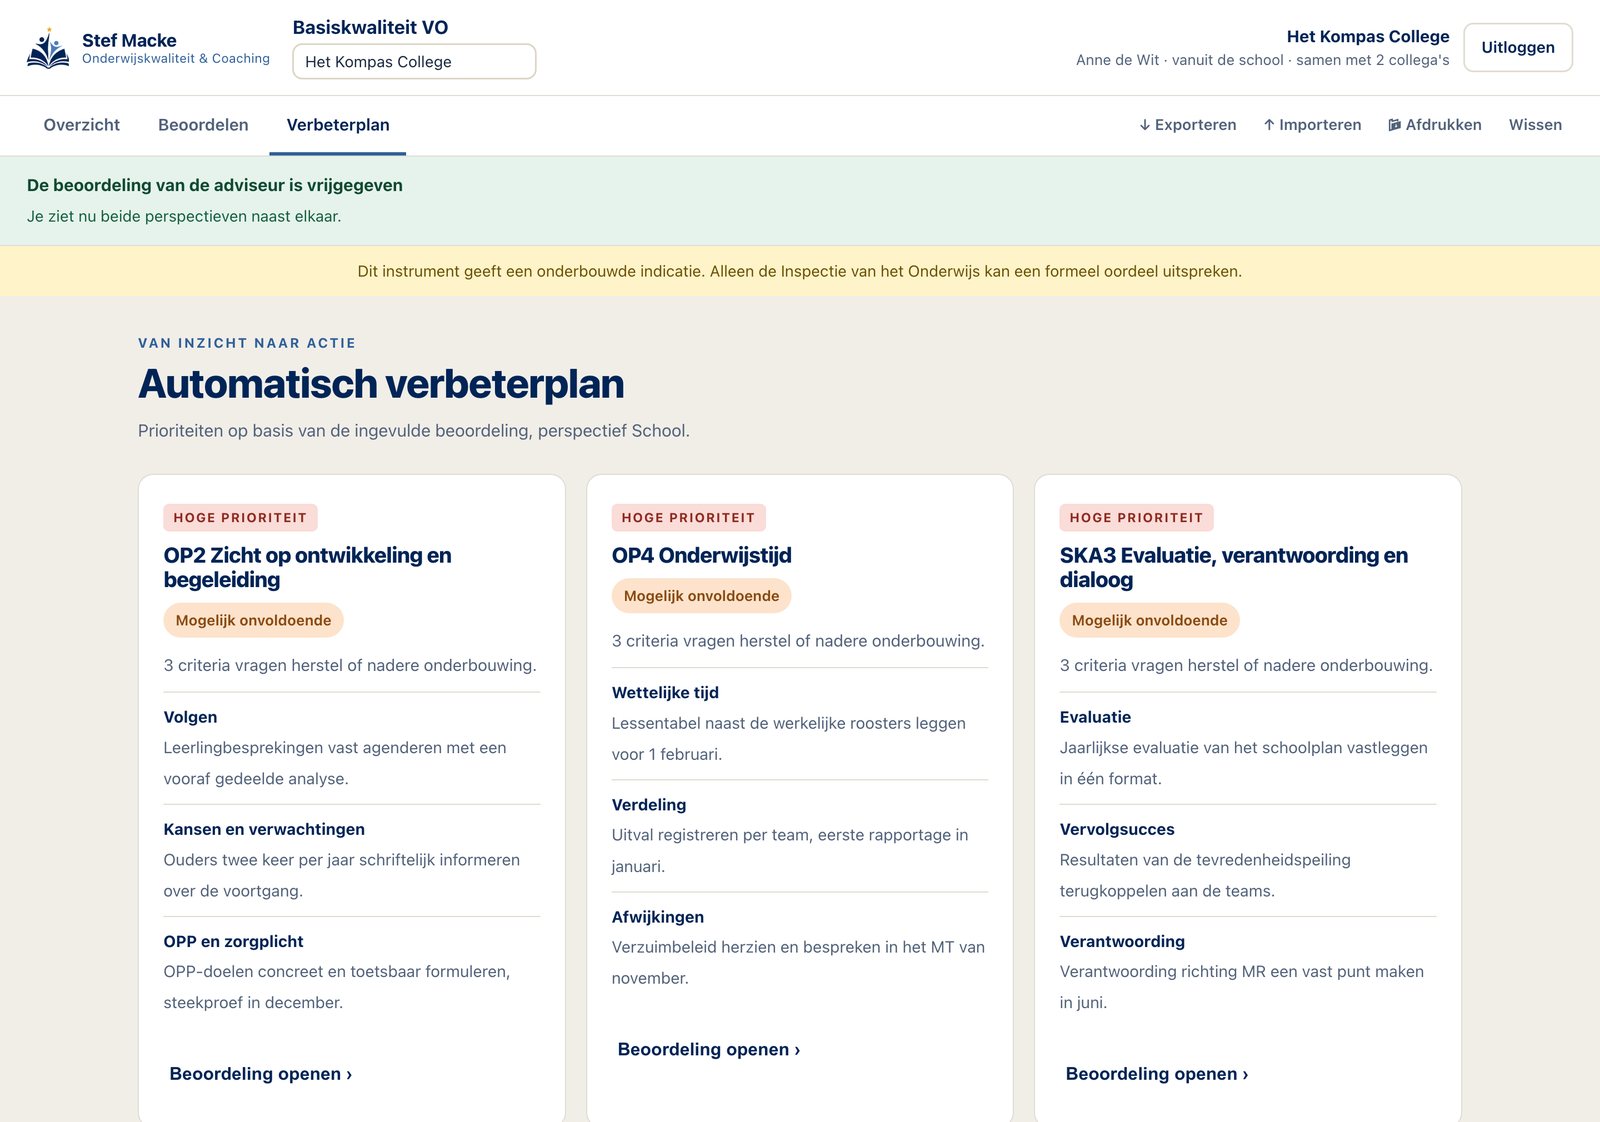Click Importeren with up arrow
This screenshot has width=1600, height=1122.
(x=1312, y=125)
